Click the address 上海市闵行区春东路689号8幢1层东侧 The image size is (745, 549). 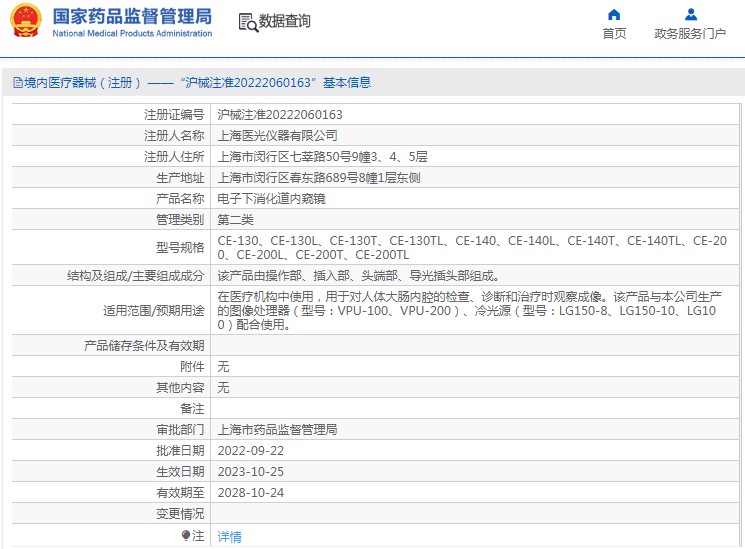point(319,178)
